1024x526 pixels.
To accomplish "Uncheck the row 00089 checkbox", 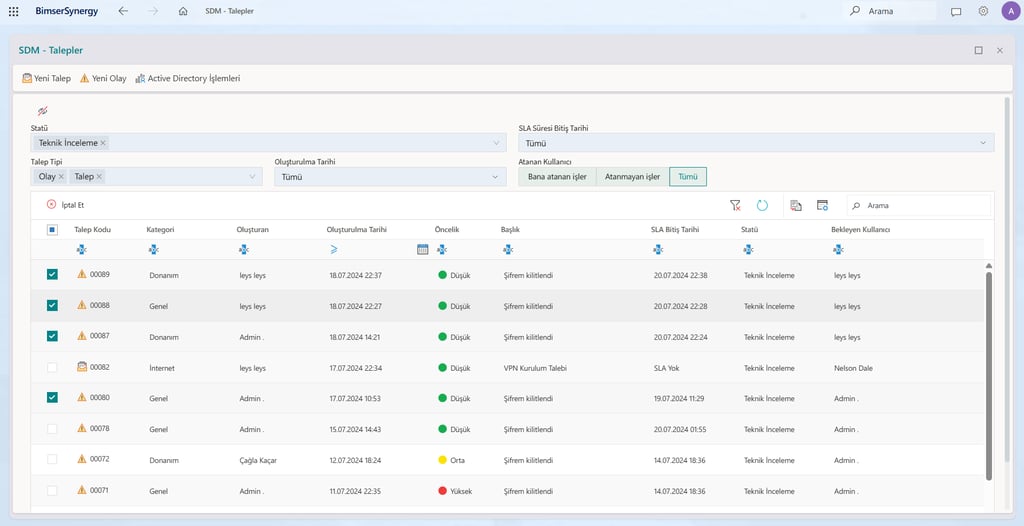I will point(52,275).
